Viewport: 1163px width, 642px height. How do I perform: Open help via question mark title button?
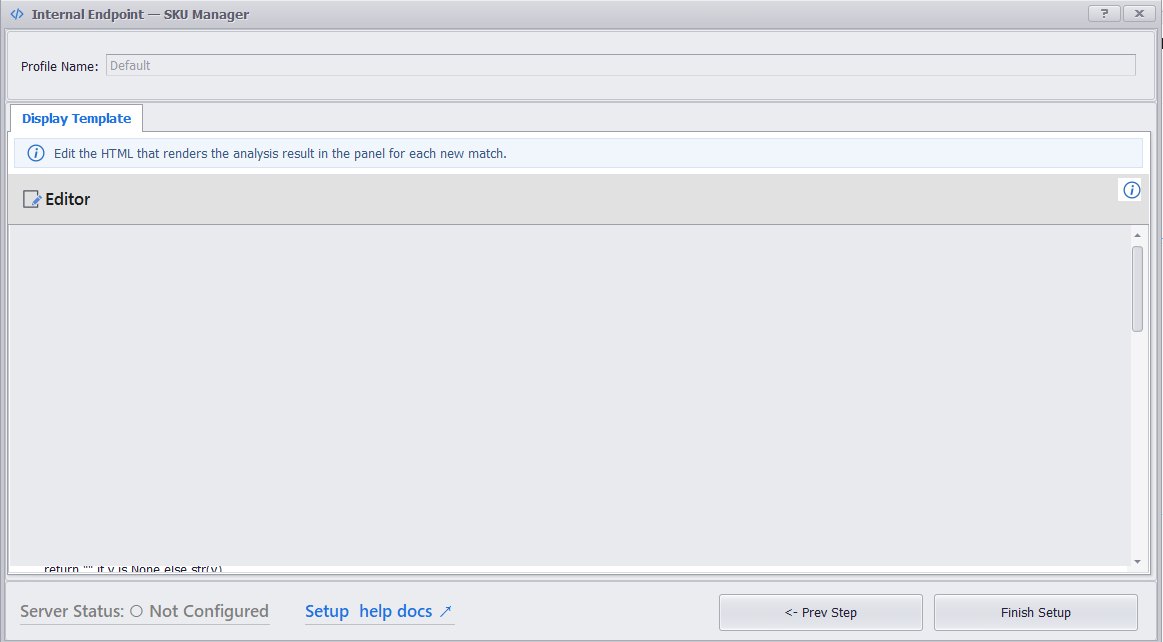click(1104, 13)
